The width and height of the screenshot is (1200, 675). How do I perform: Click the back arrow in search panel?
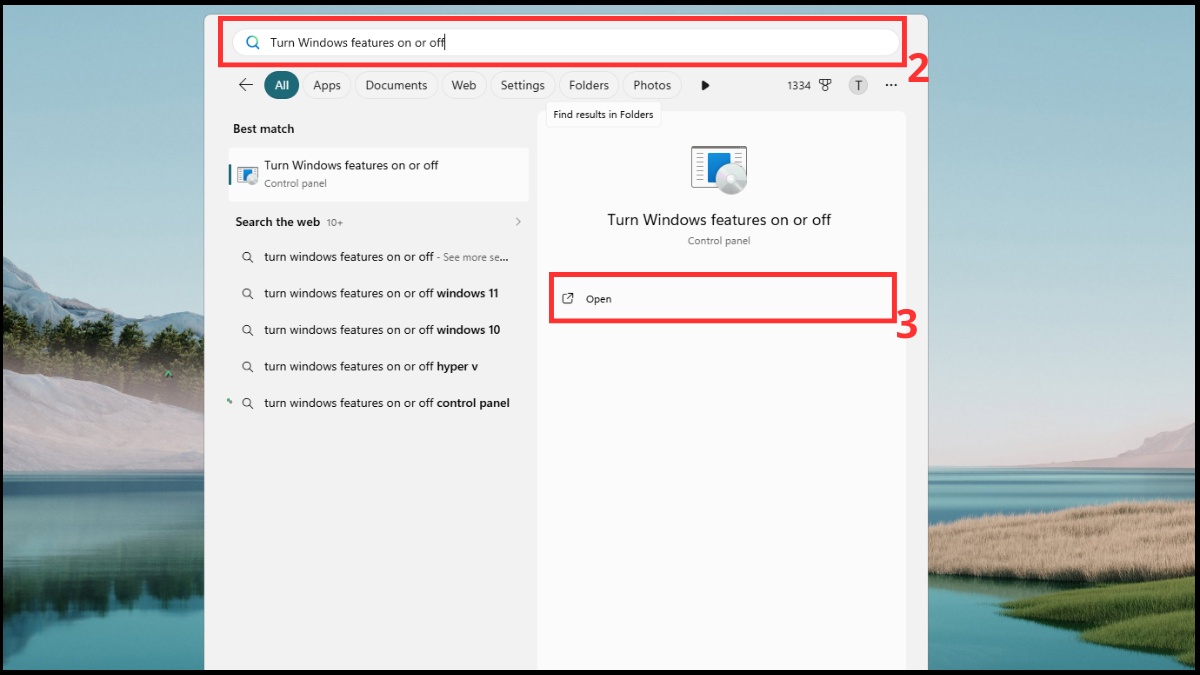click(246, 85)
